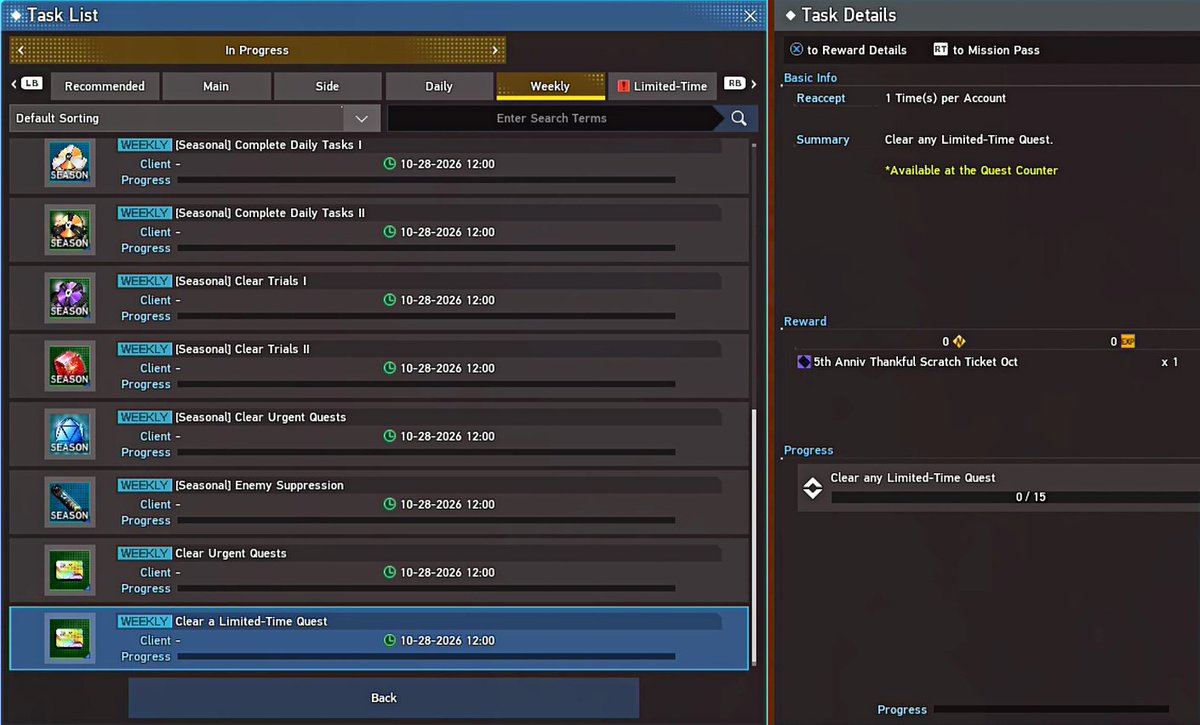Viewport: 1200px width, 725px height.
Task: Open the Daily tasks tab
Action: pos(439,86)
